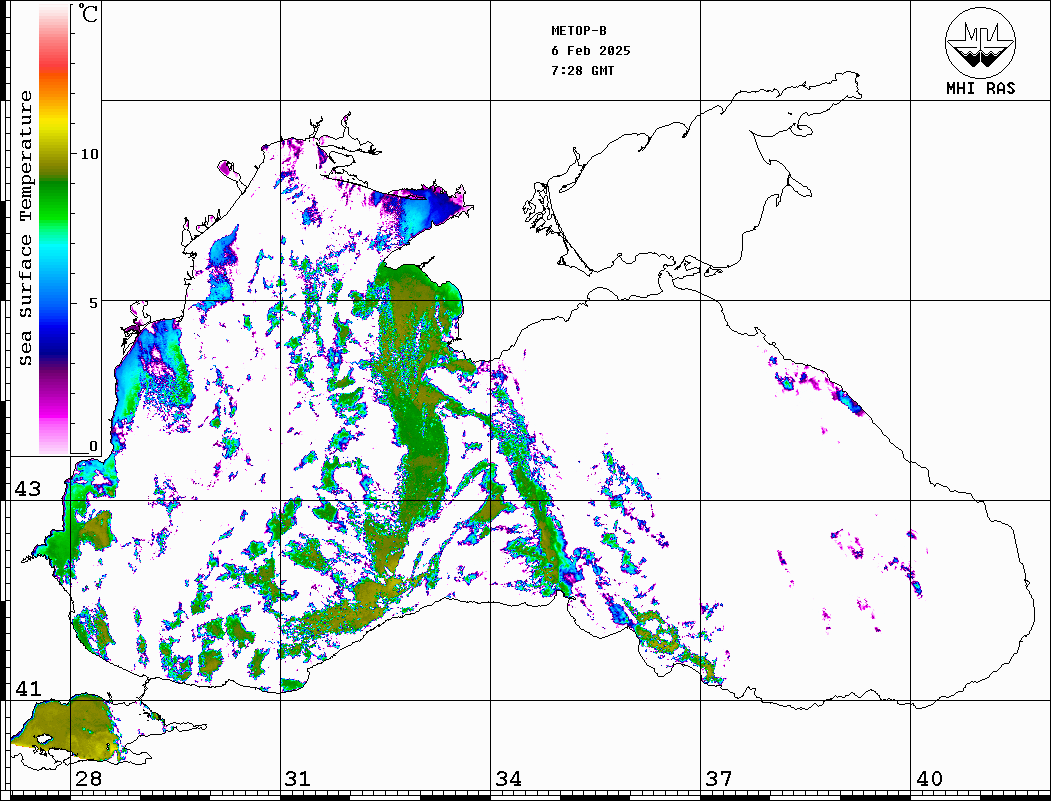Click the longitude label '37'
The width and height of the screenshot is (1051, 801).
coord(719,779)
